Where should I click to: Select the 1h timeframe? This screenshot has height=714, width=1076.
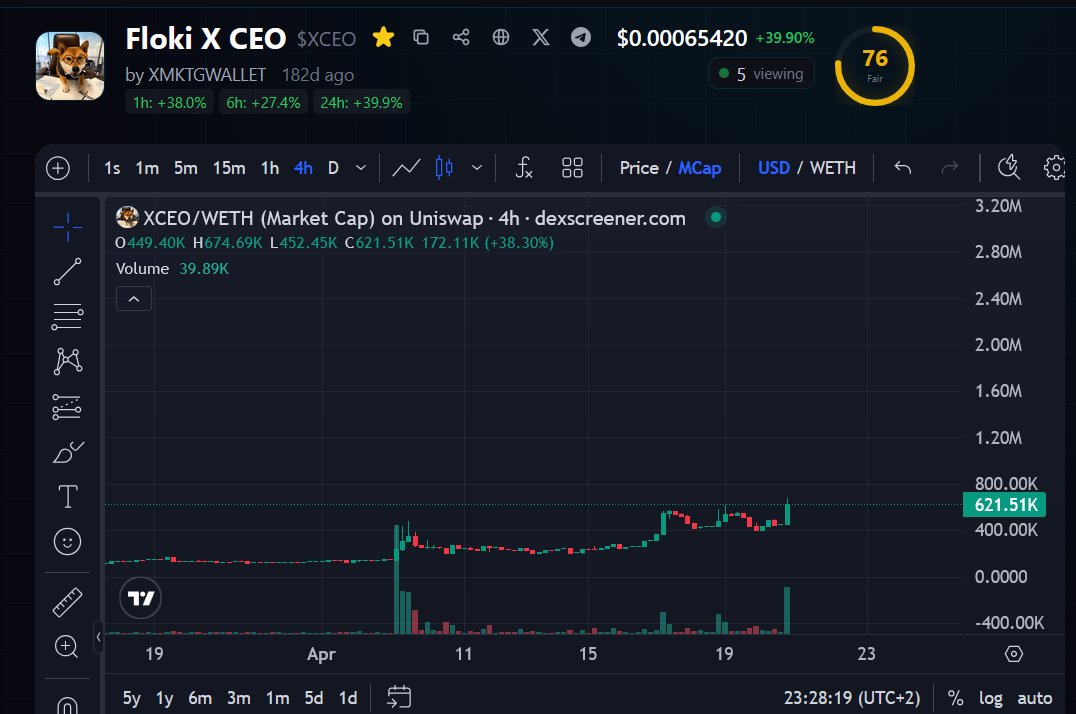[270, 168]
